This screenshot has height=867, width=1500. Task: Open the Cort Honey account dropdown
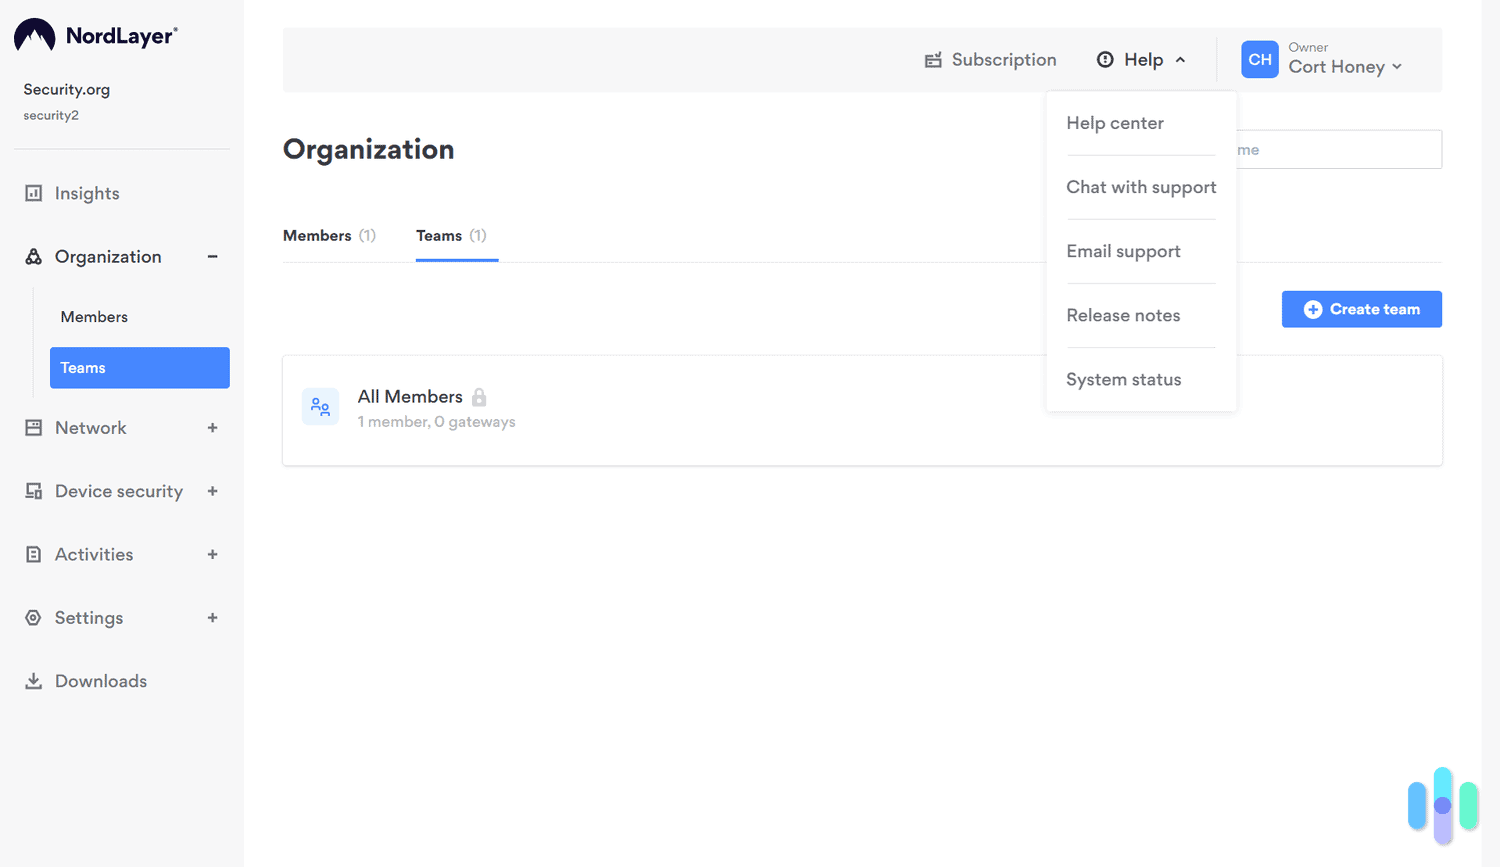point(1344,66)
